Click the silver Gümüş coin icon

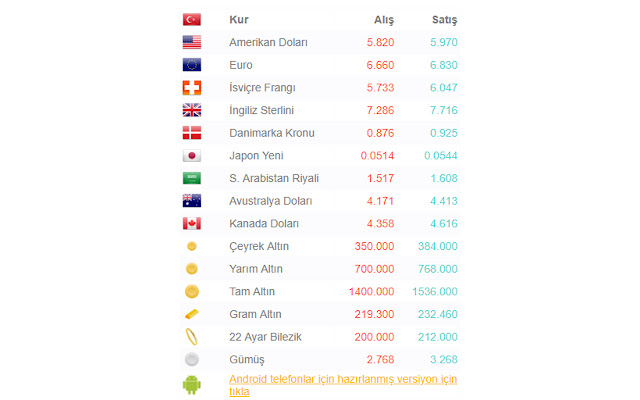(x=192, y=359)
